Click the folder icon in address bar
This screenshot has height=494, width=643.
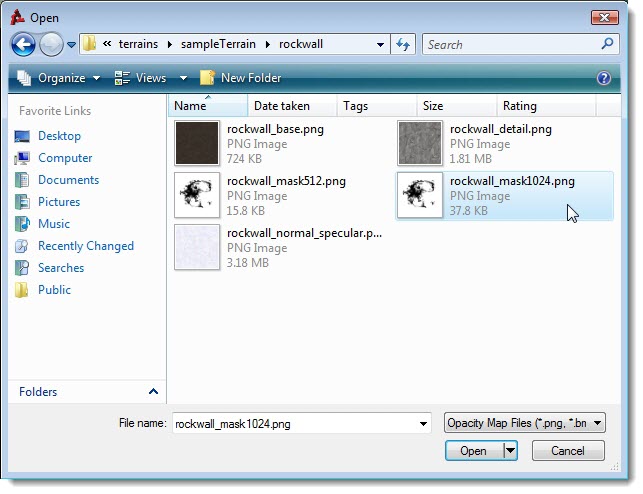point(89,44)
